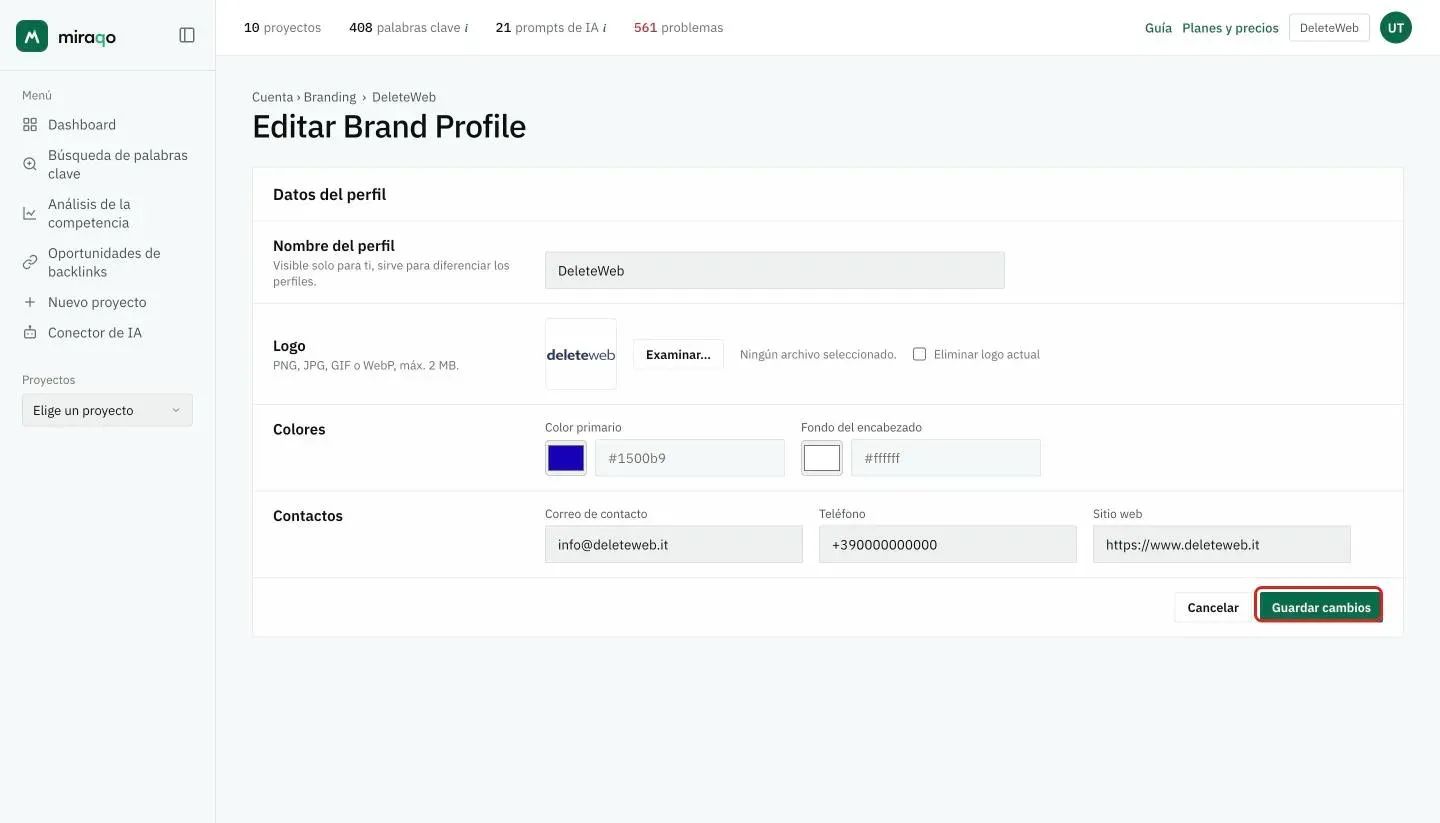Open the header background color swatch

pyautogui.click(x=822, y=458)
